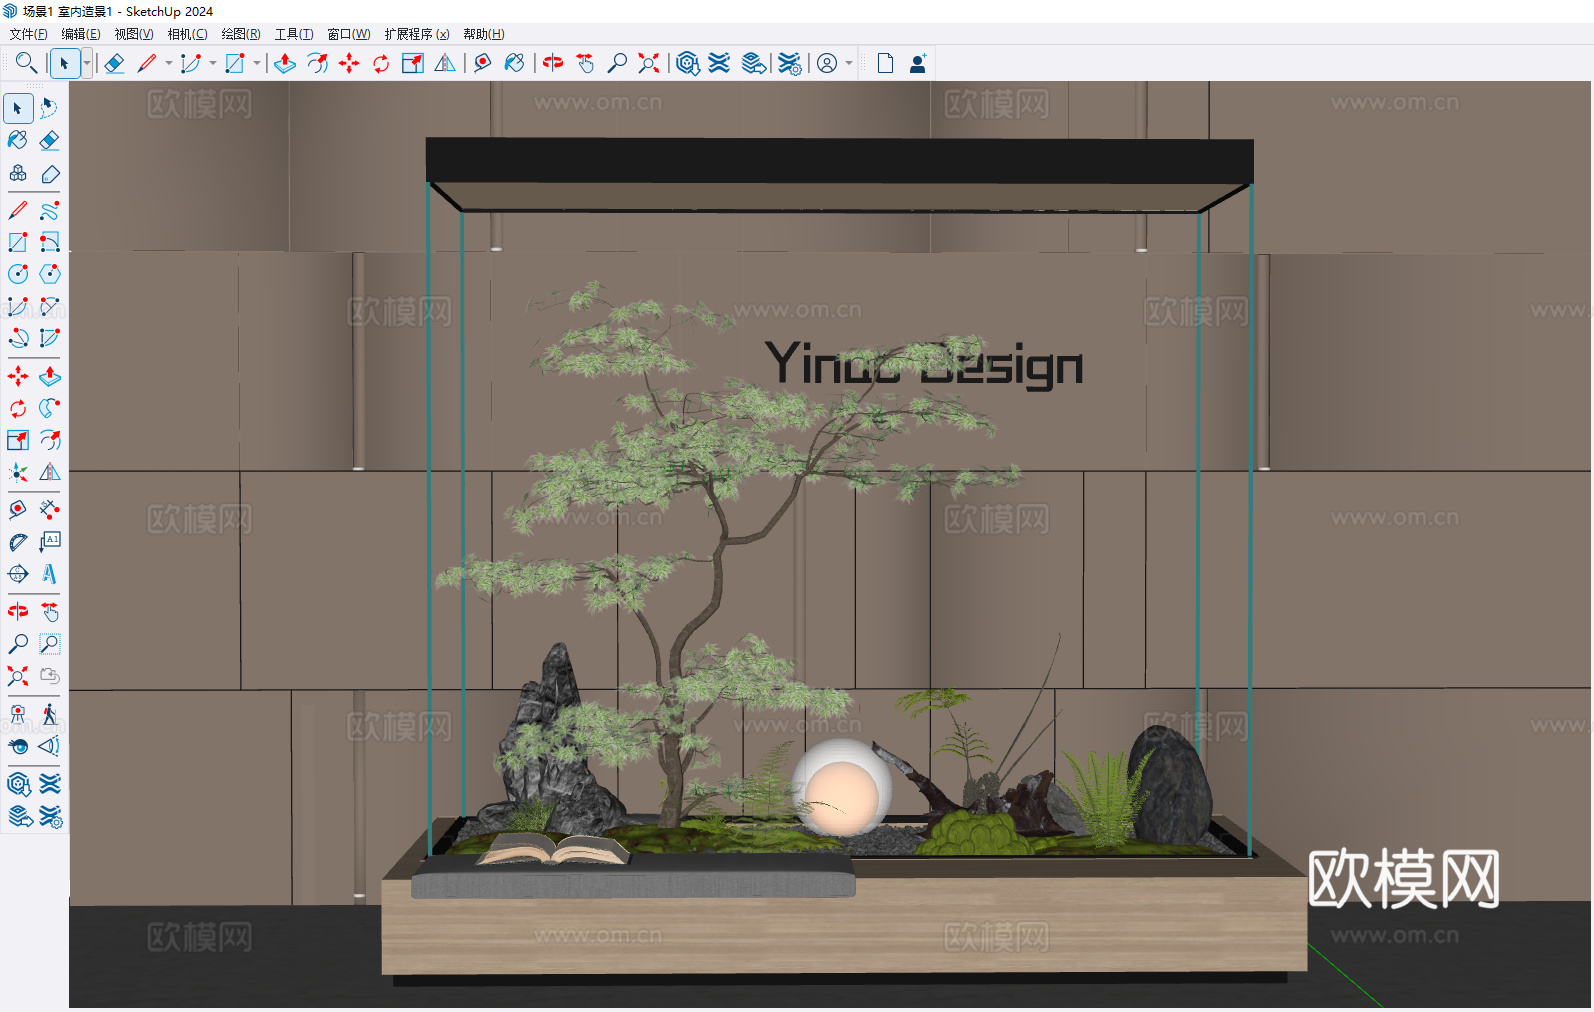Open the 扩展程序 extensions menu
The image size is (1594, 1012).
tap(416, 34)
